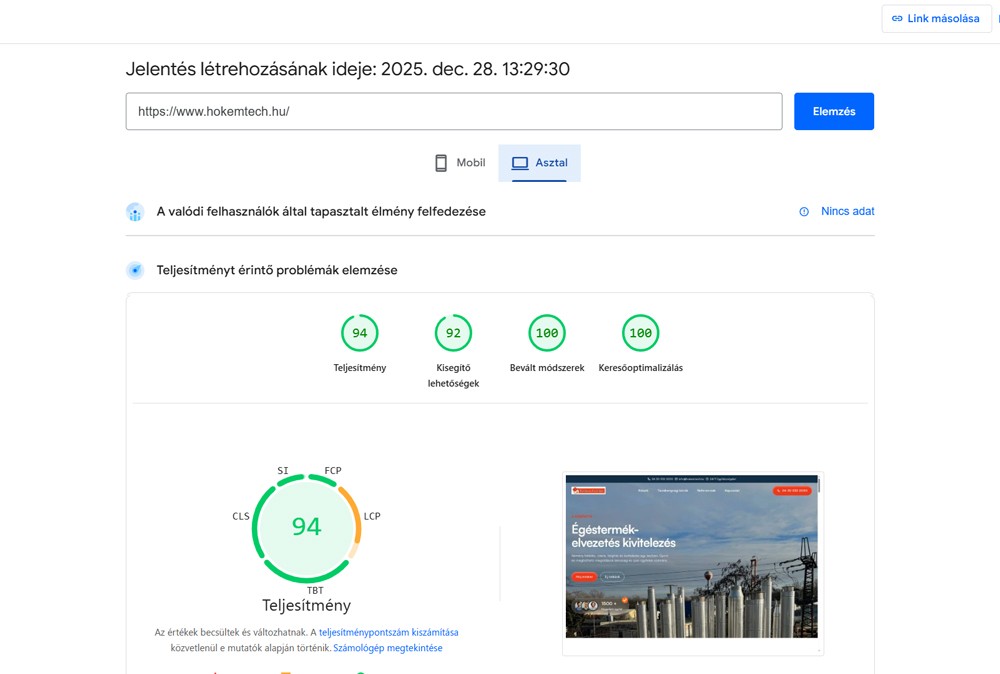Switch to the Asztal tab
This screenshot has height=674, width=1000.
pos(540,161)
